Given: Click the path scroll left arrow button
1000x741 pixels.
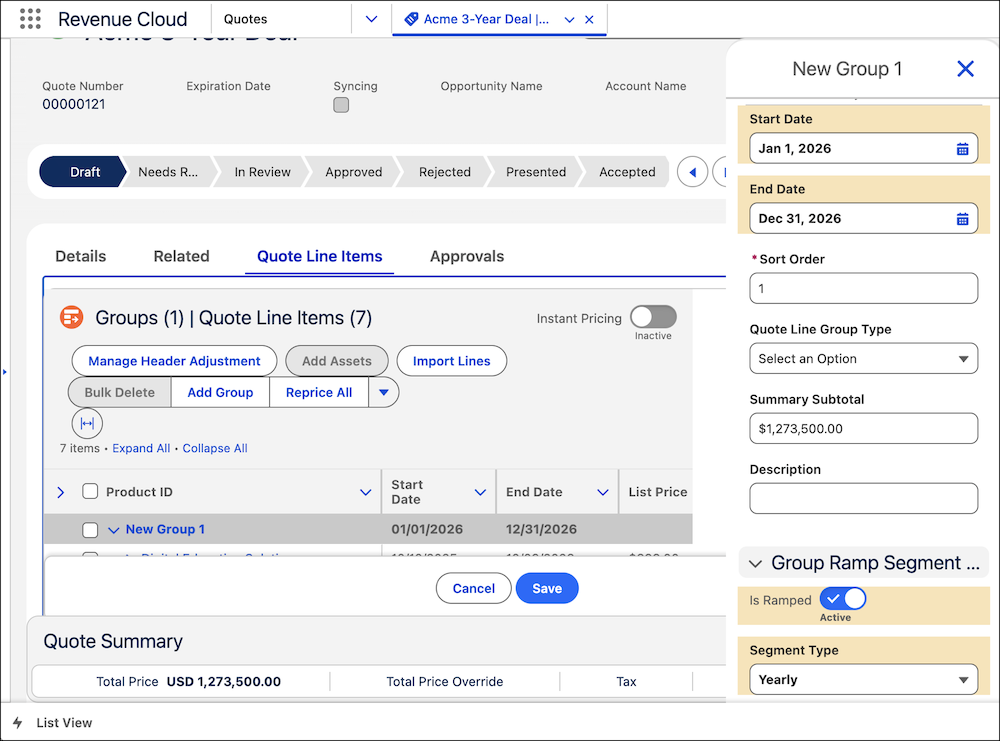Looking at the screenshot, I should [x=693, y=172].
